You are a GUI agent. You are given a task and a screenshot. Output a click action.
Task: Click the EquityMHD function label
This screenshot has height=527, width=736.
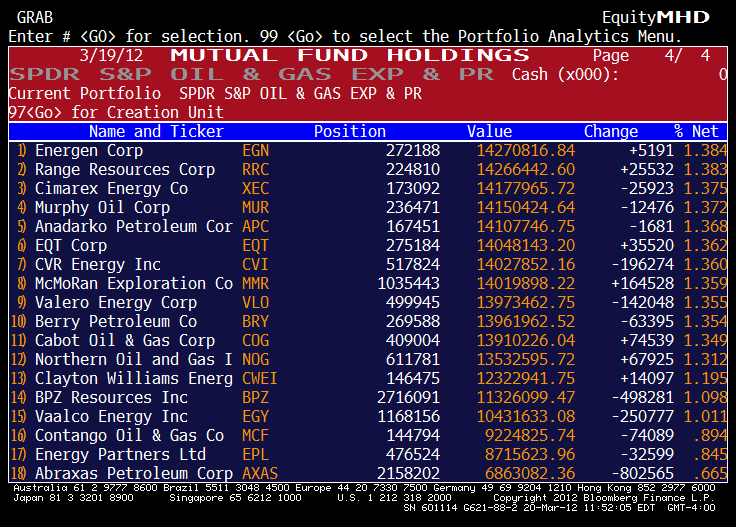tap(656, 18)
